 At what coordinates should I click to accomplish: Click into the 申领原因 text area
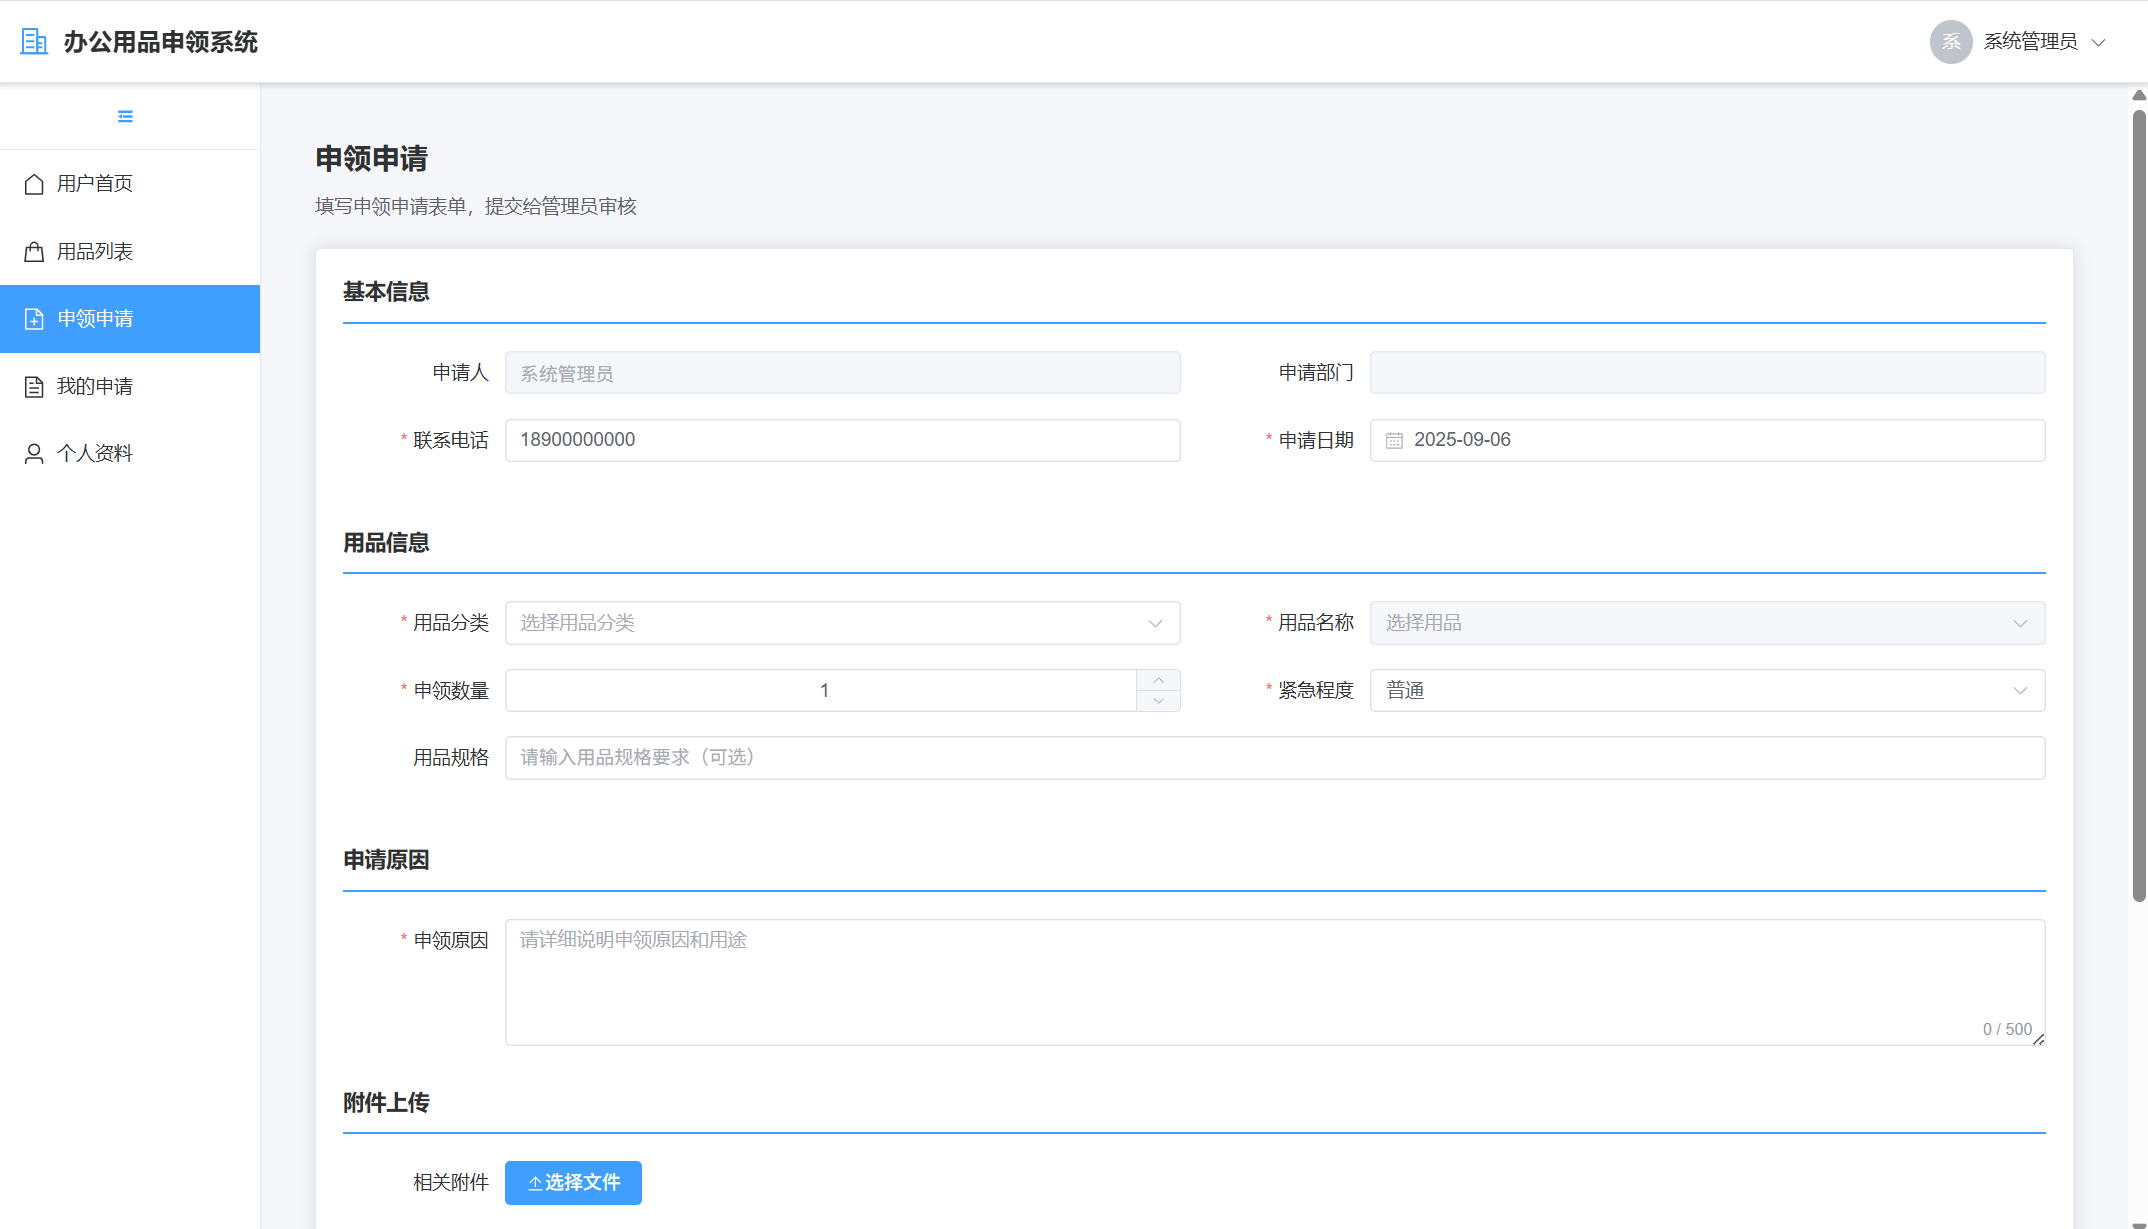pyautogui.click(x=1274, y=982)
